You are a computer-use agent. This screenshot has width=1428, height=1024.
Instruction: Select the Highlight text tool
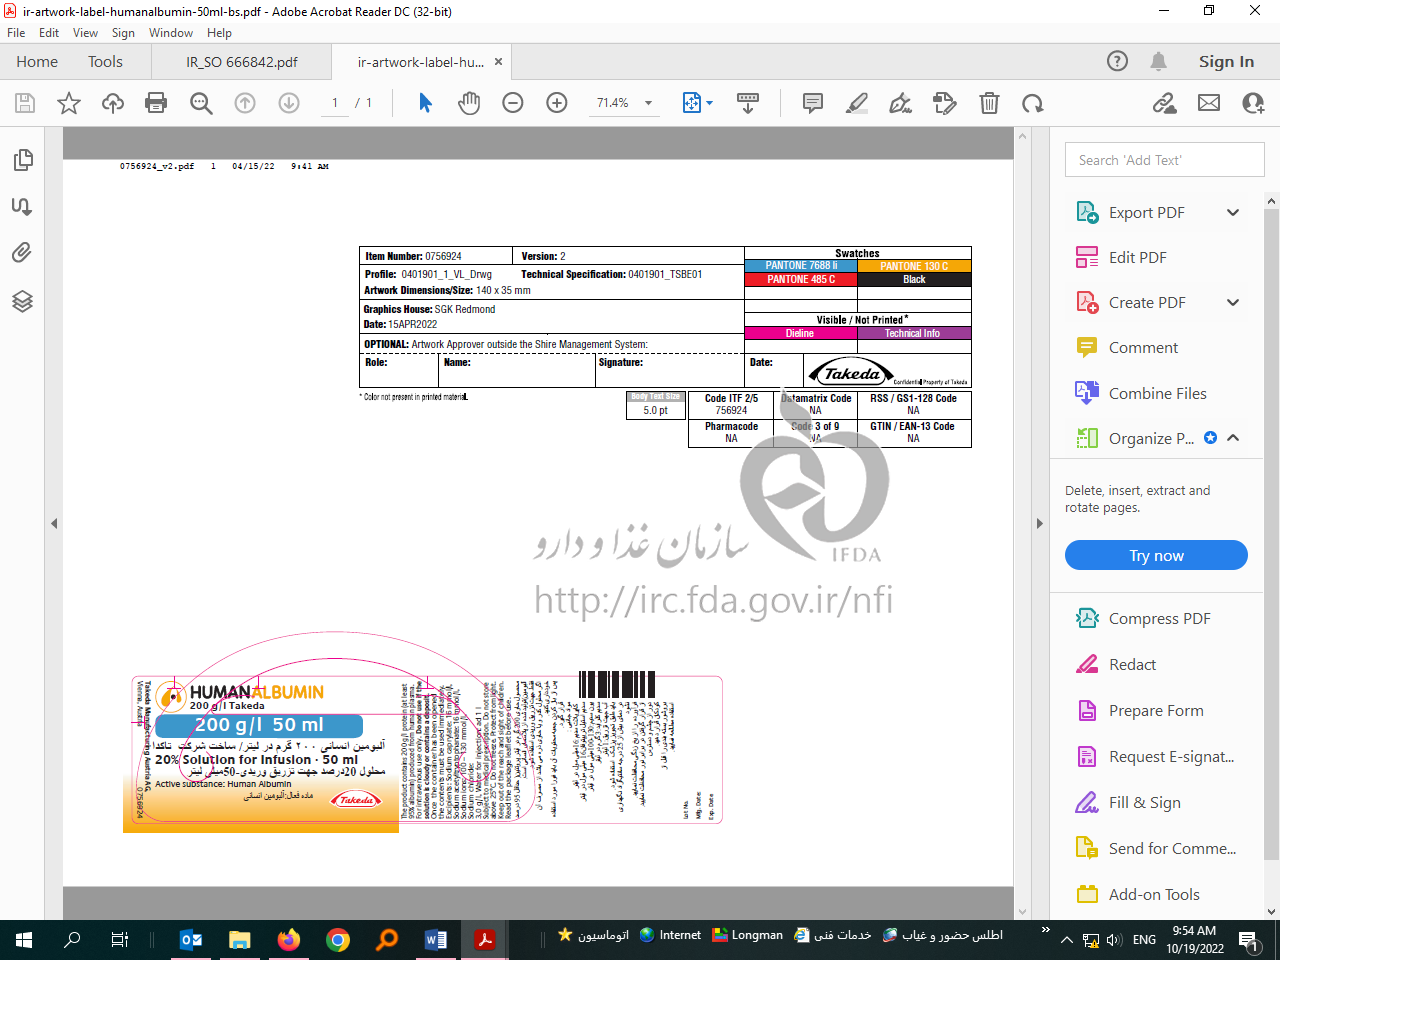click(x=857, y=103)
